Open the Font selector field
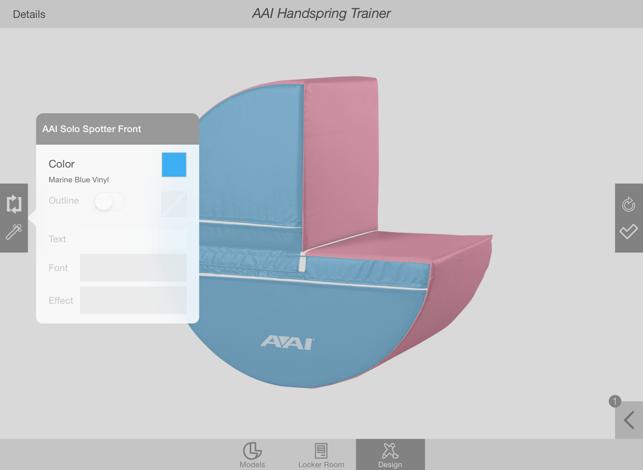Viewport: 643px width, 470px height. tap(133, 267)
